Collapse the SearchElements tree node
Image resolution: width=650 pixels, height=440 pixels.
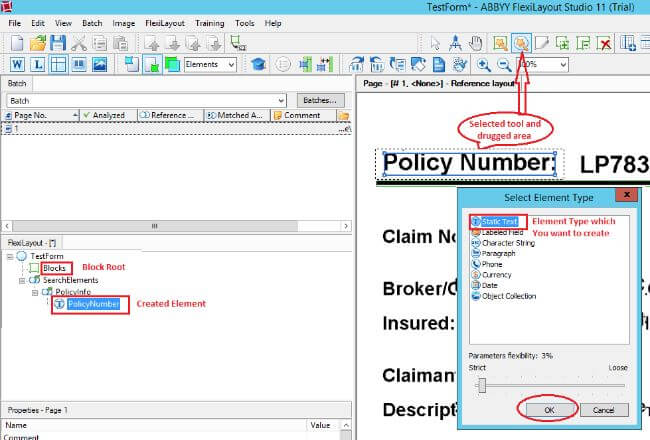tap(22, 281)
